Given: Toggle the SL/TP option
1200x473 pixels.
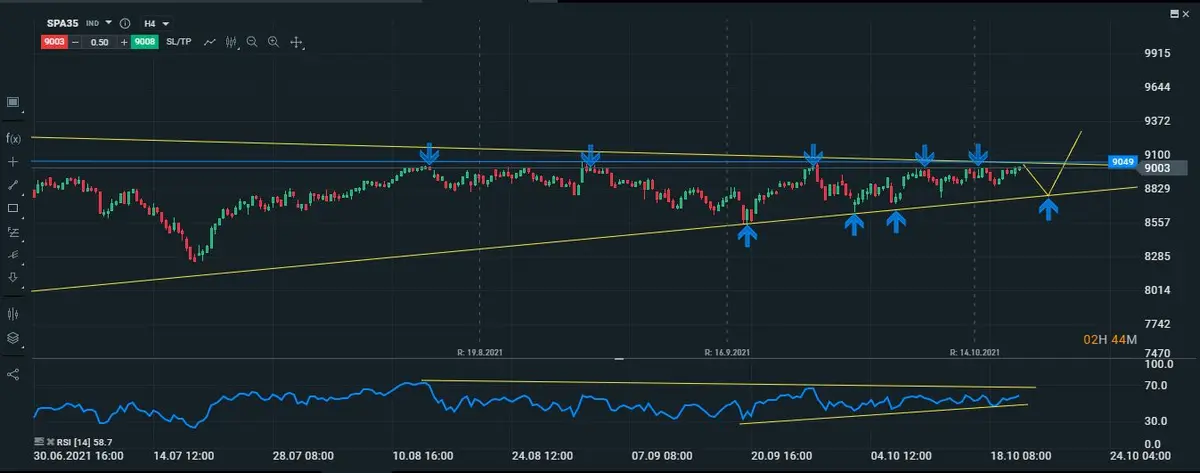Looking at the screenshot, I should point(179,42).
